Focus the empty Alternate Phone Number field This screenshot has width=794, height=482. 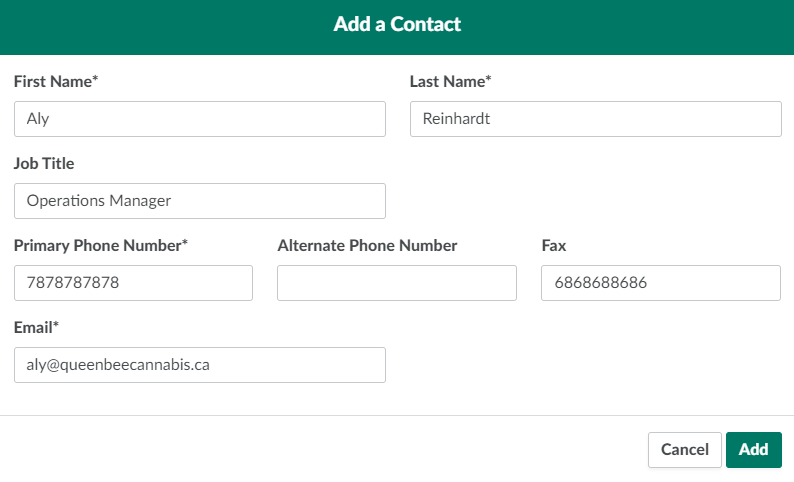tap(397, 283)
